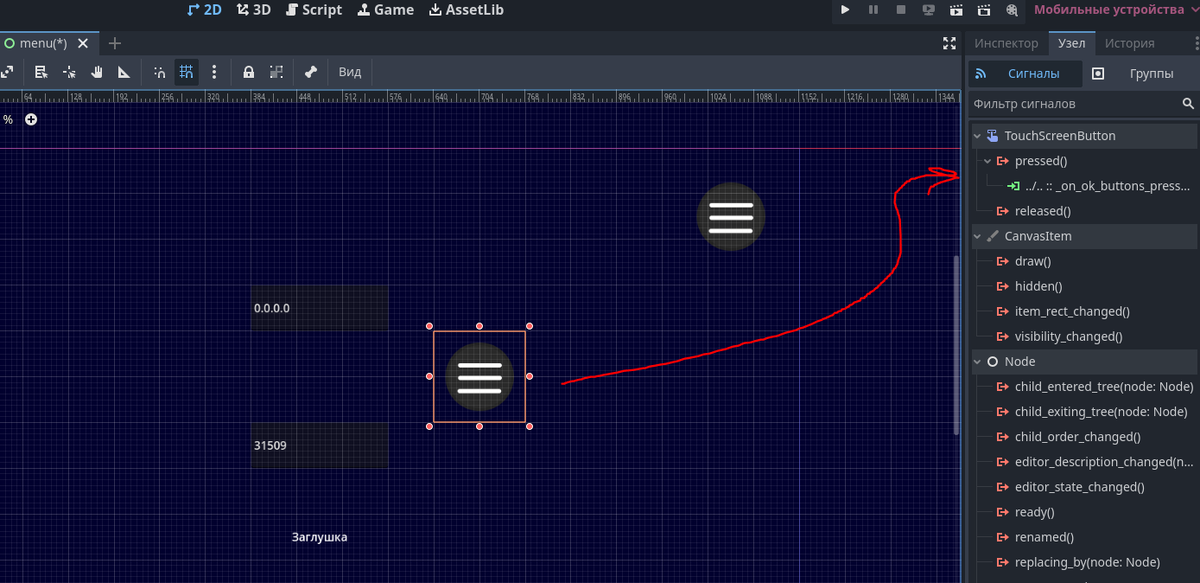Run a specific scene clapperboard icon
Viewport: 1200px width, 583px height.
coord(984,10)
